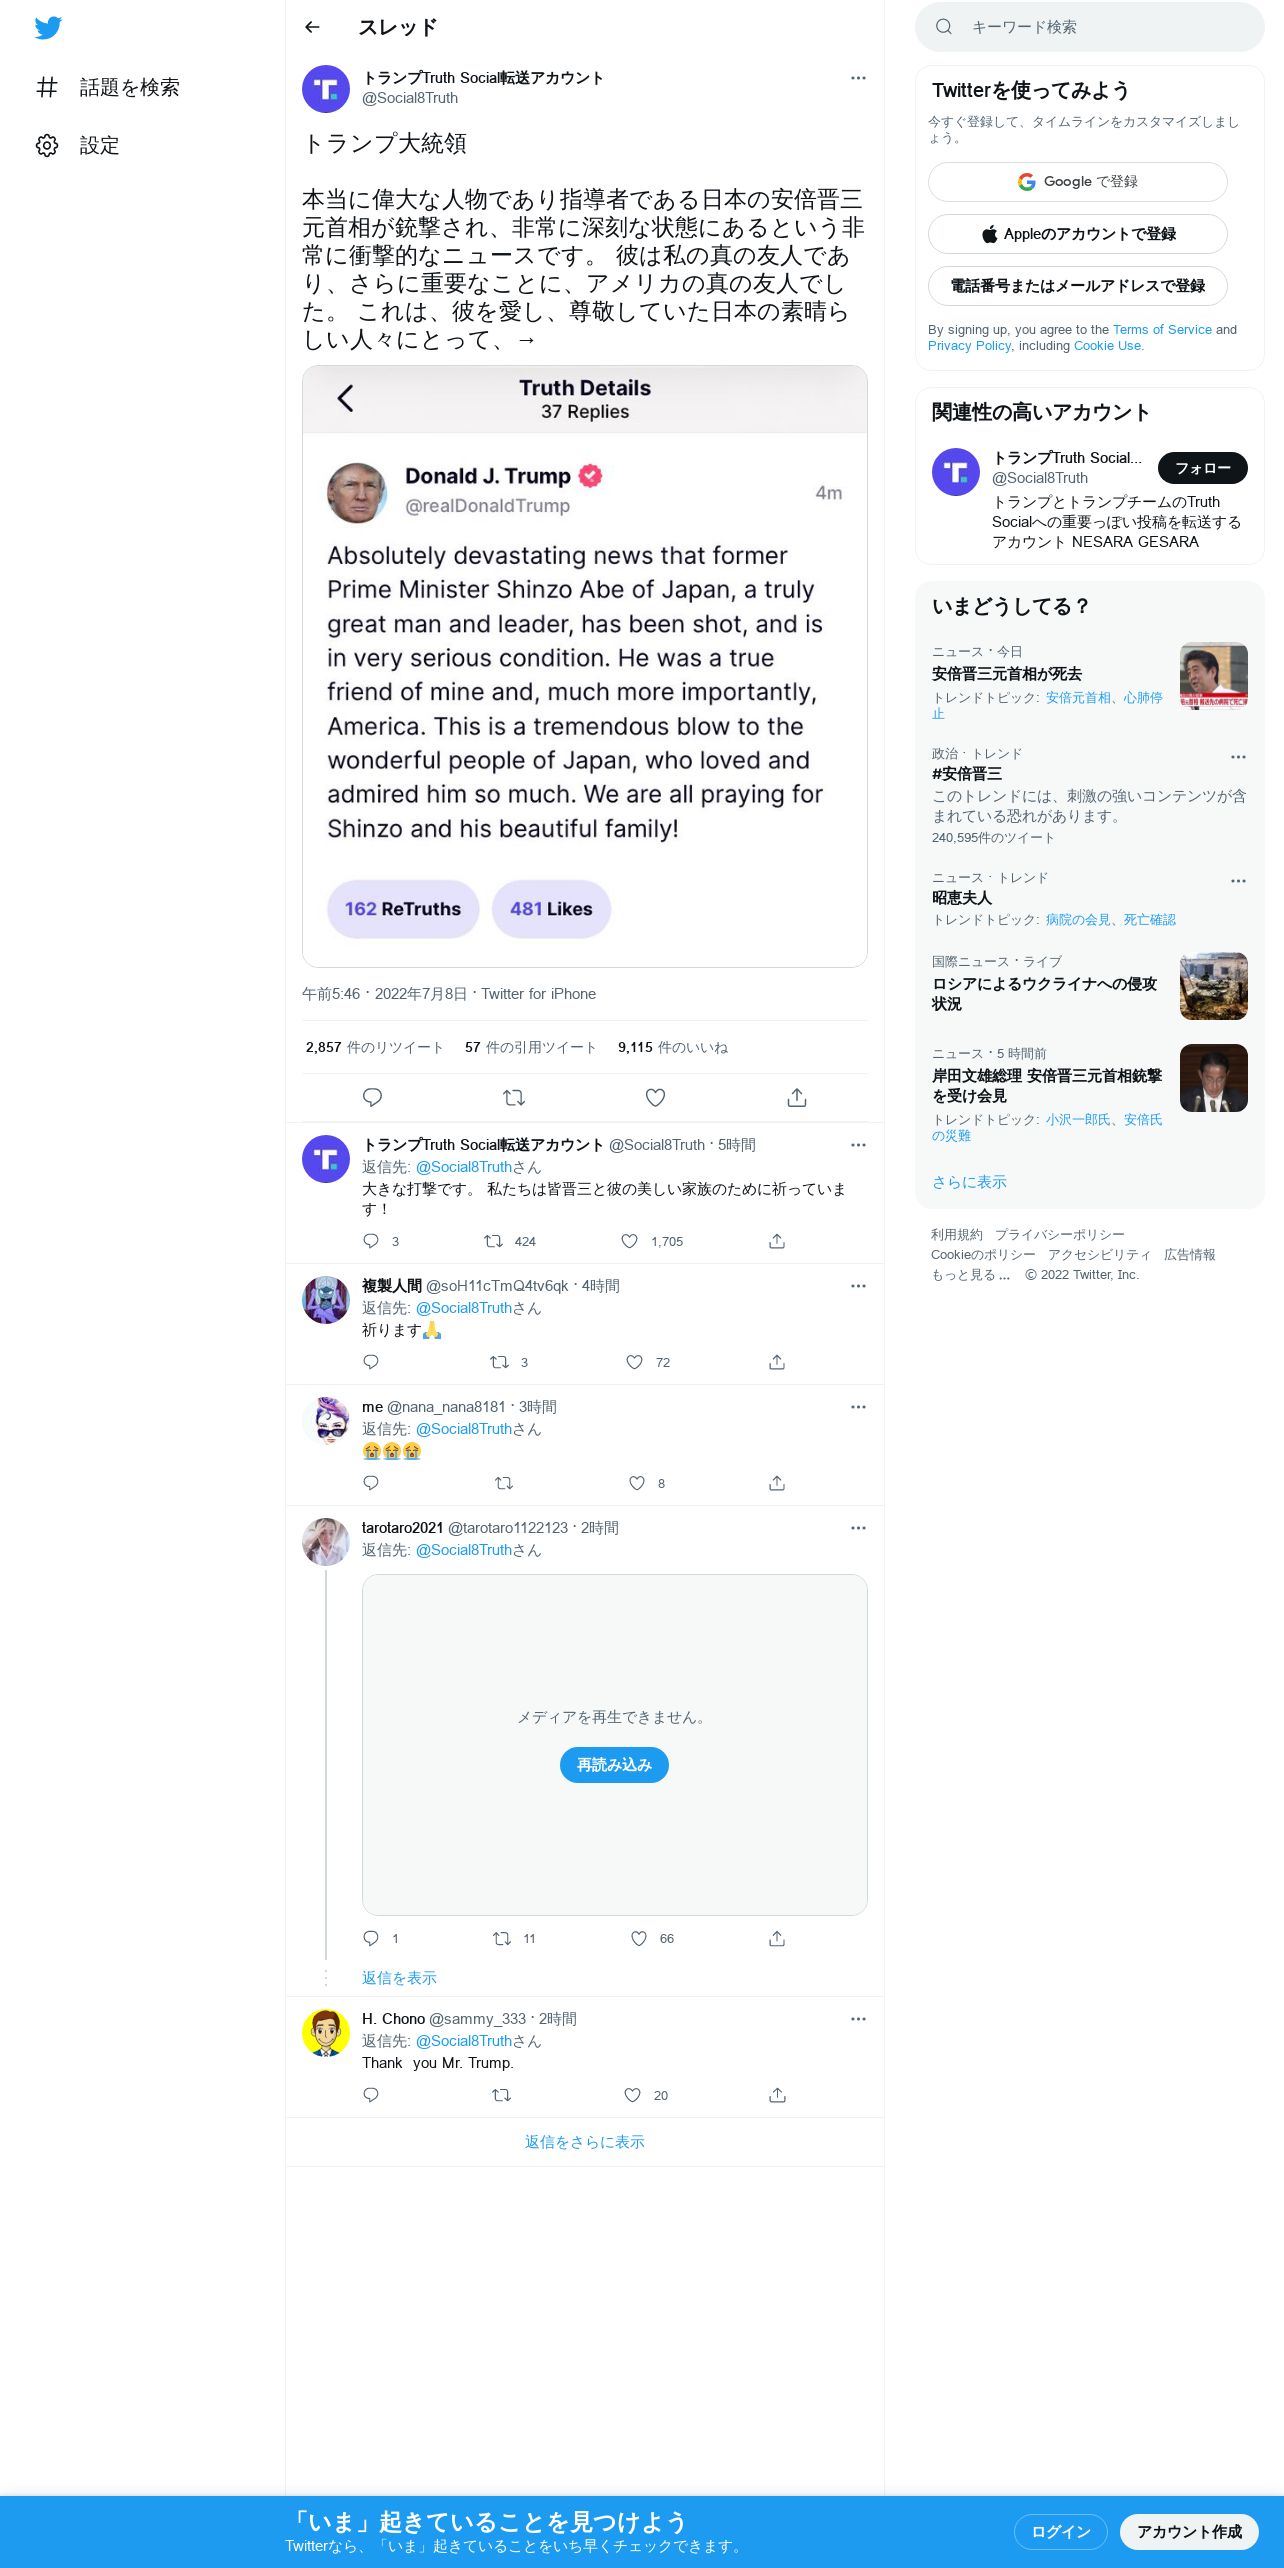Image resolution: width=1284 pixels, height=2568 pixels.
Task: Click the フォロー button for Social8Truth
Action: click(1202, 467)
